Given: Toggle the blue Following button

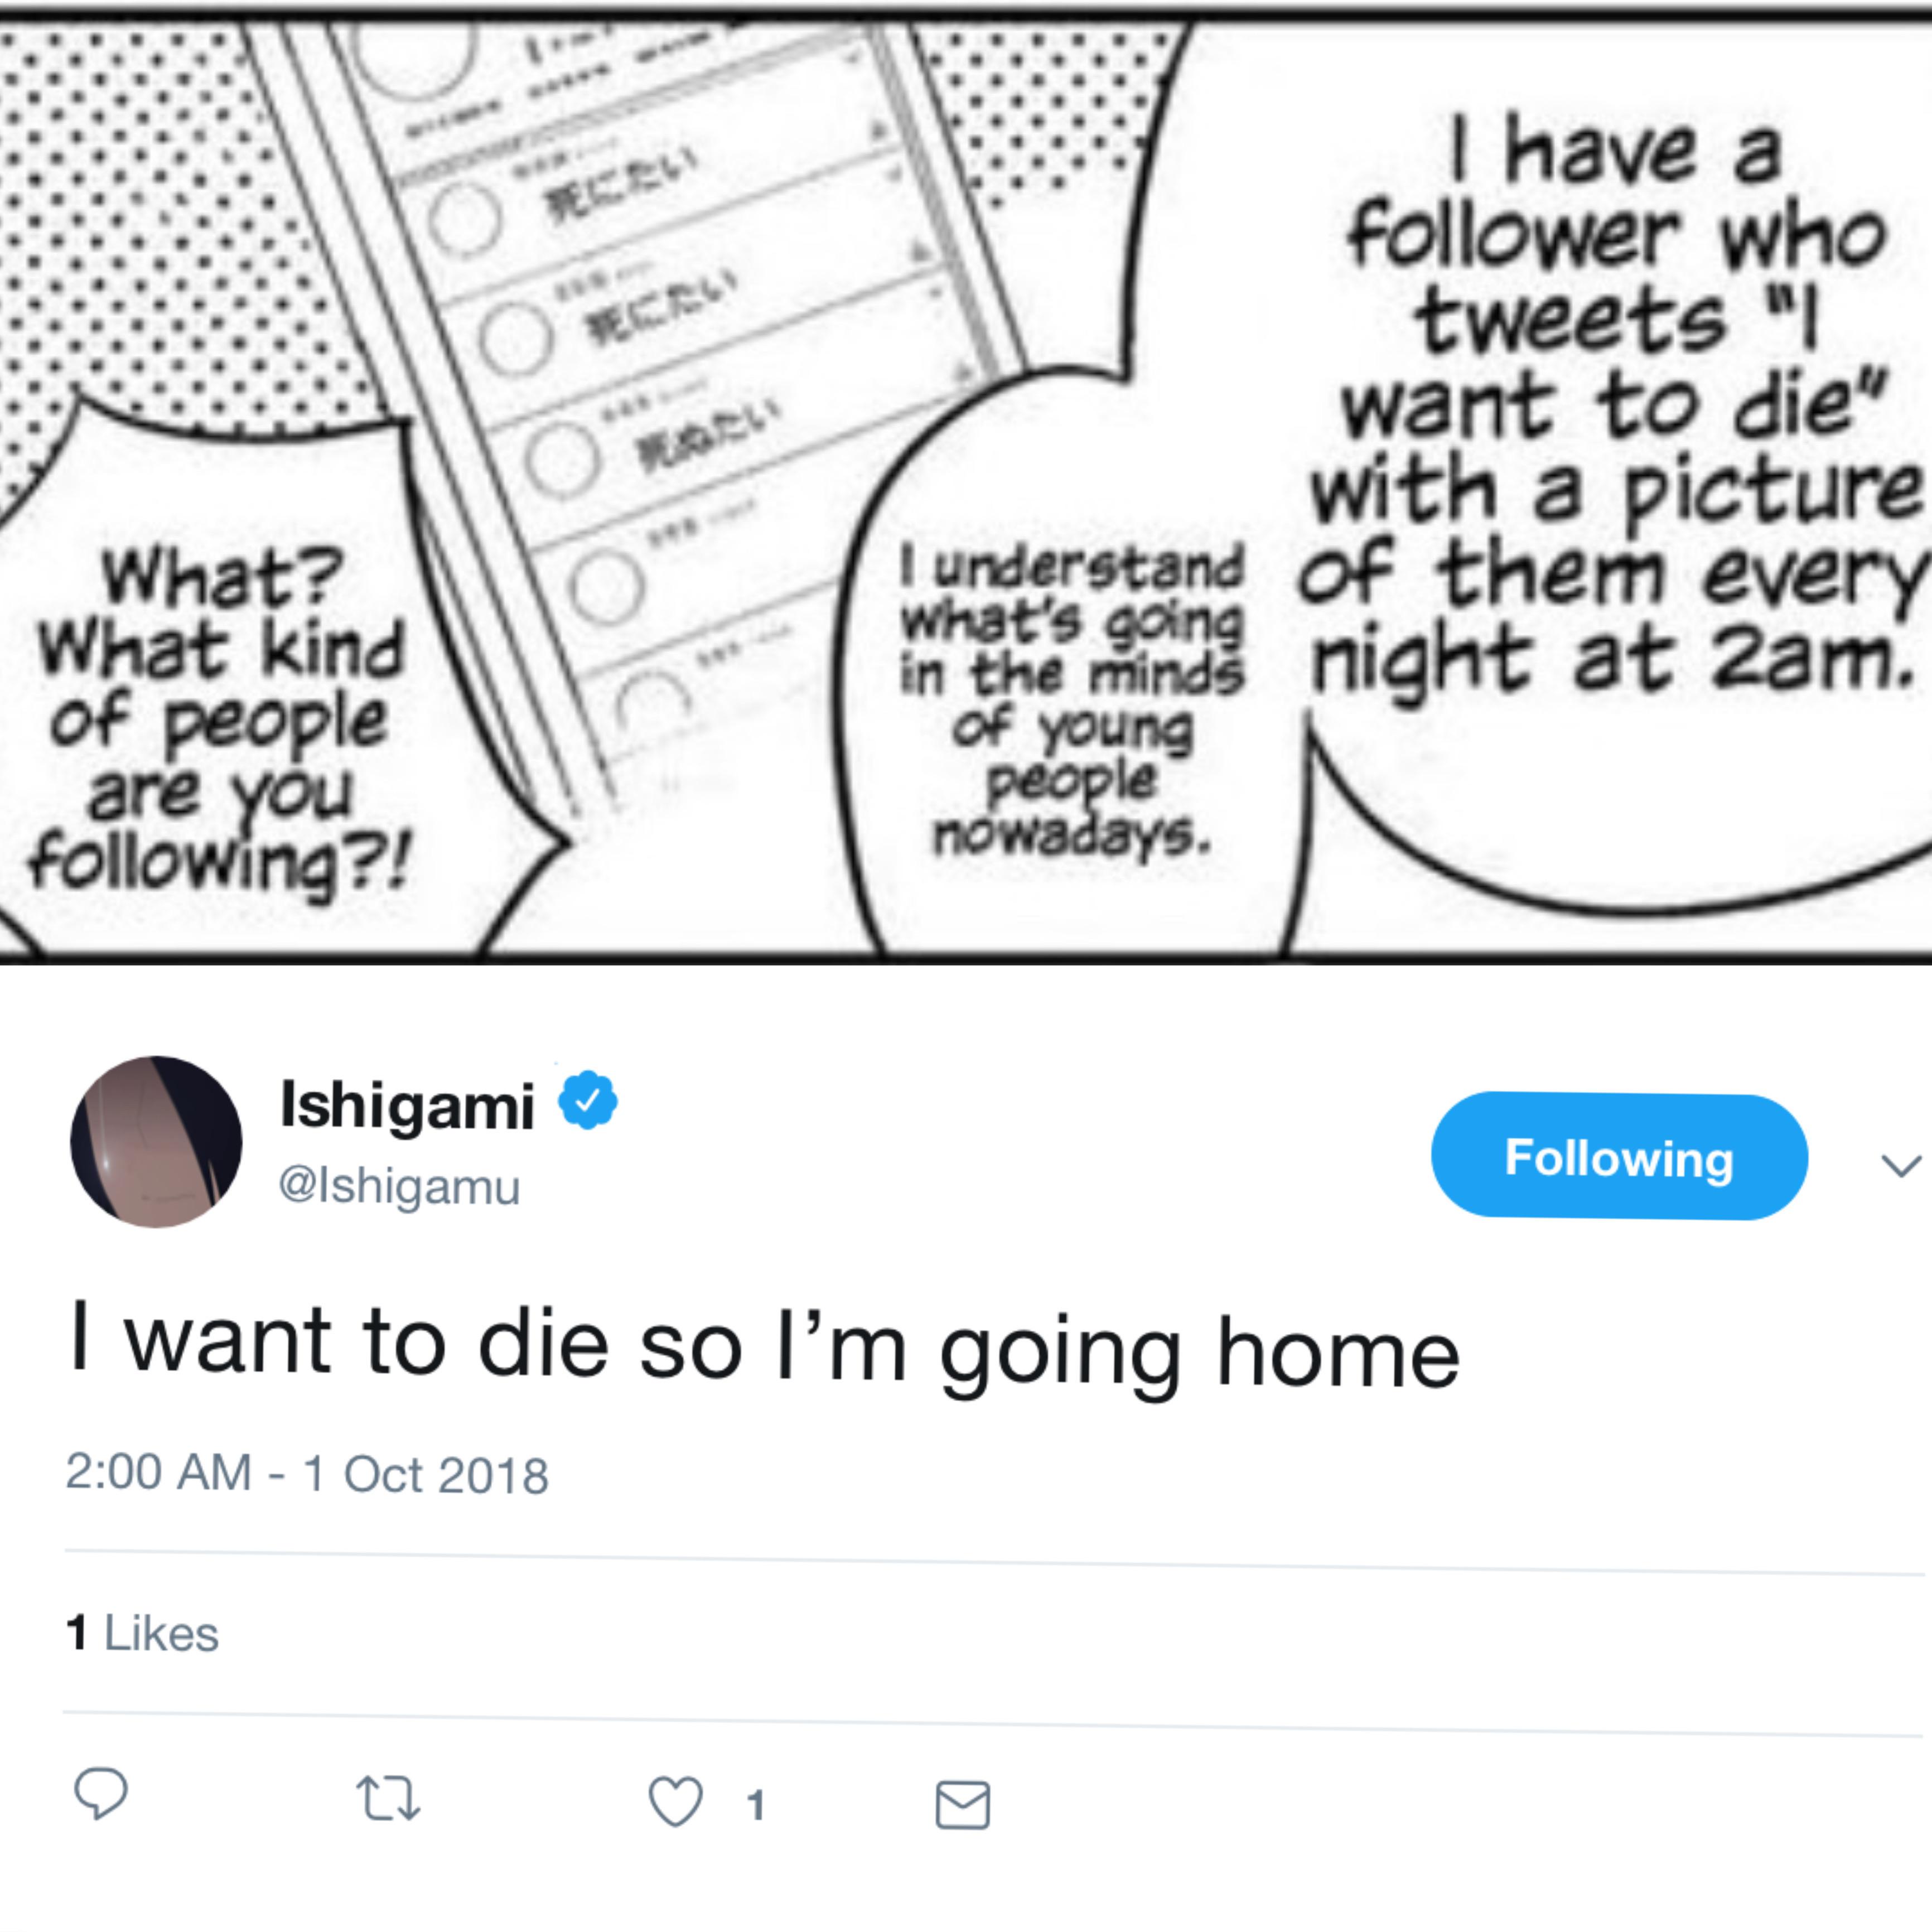Looking at the screenshot, I should click(1618, 1157).
